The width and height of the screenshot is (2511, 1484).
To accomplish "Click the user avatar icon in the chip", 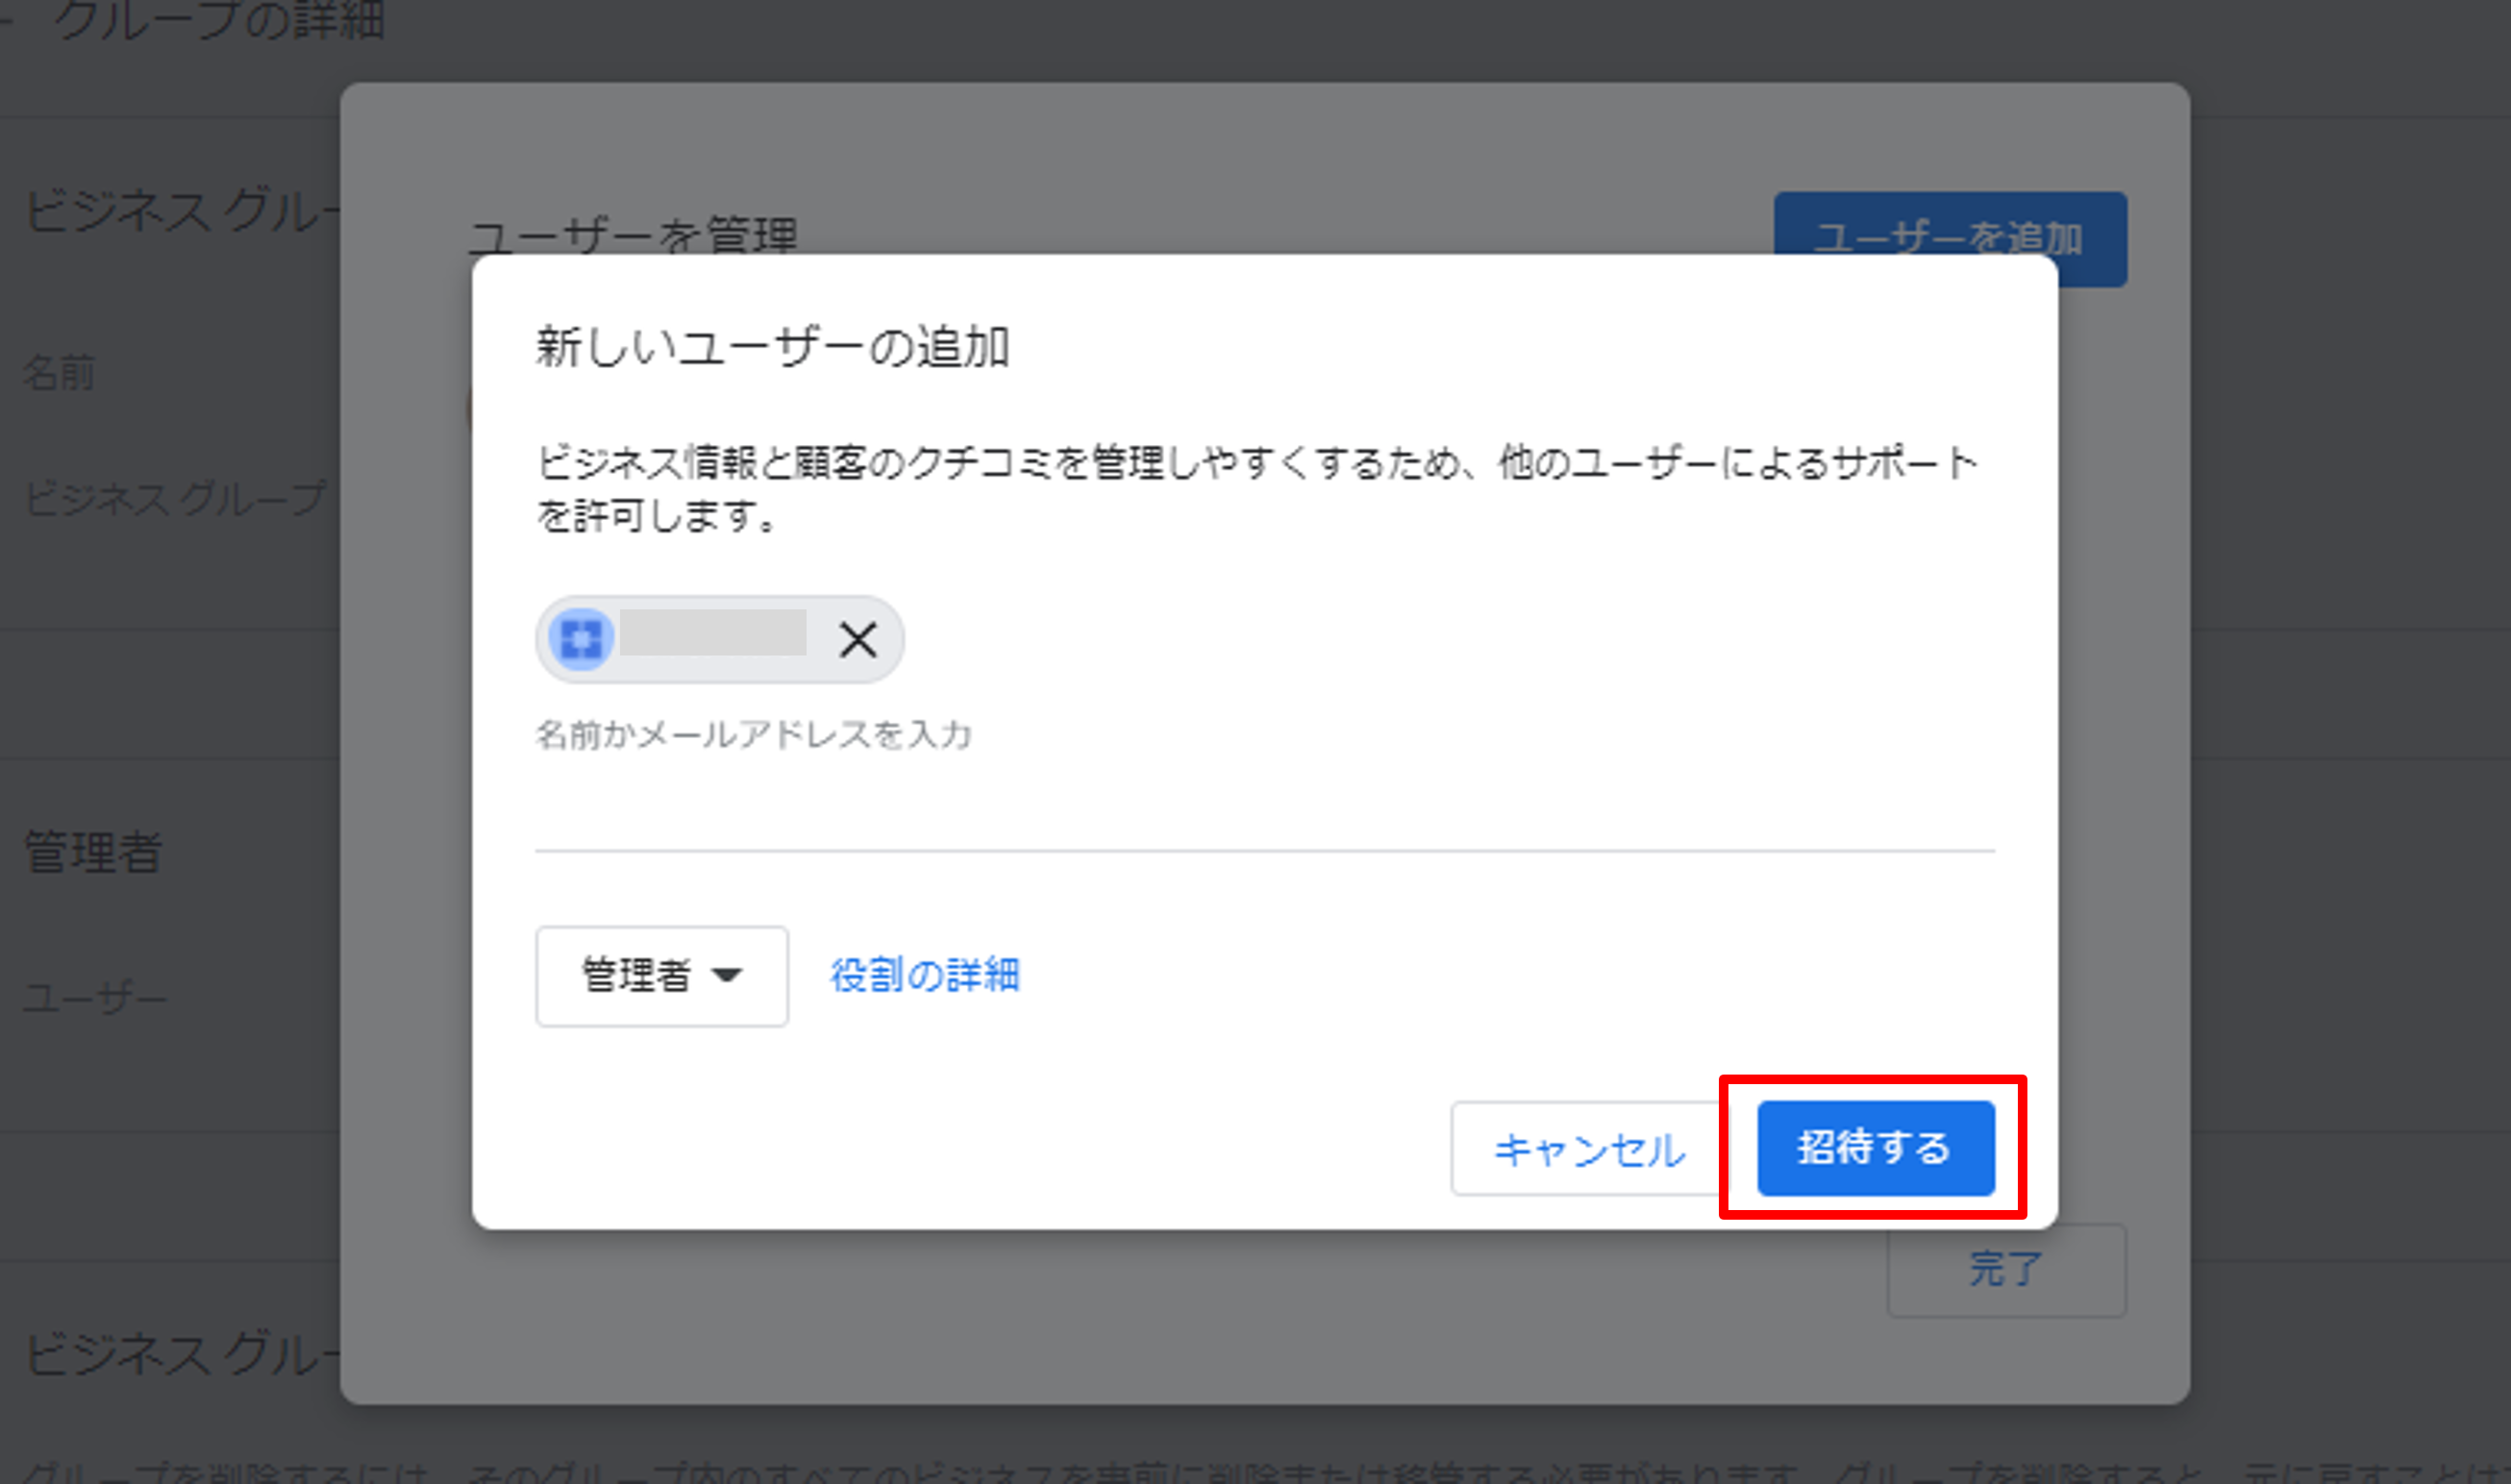I will pos(581,640).
